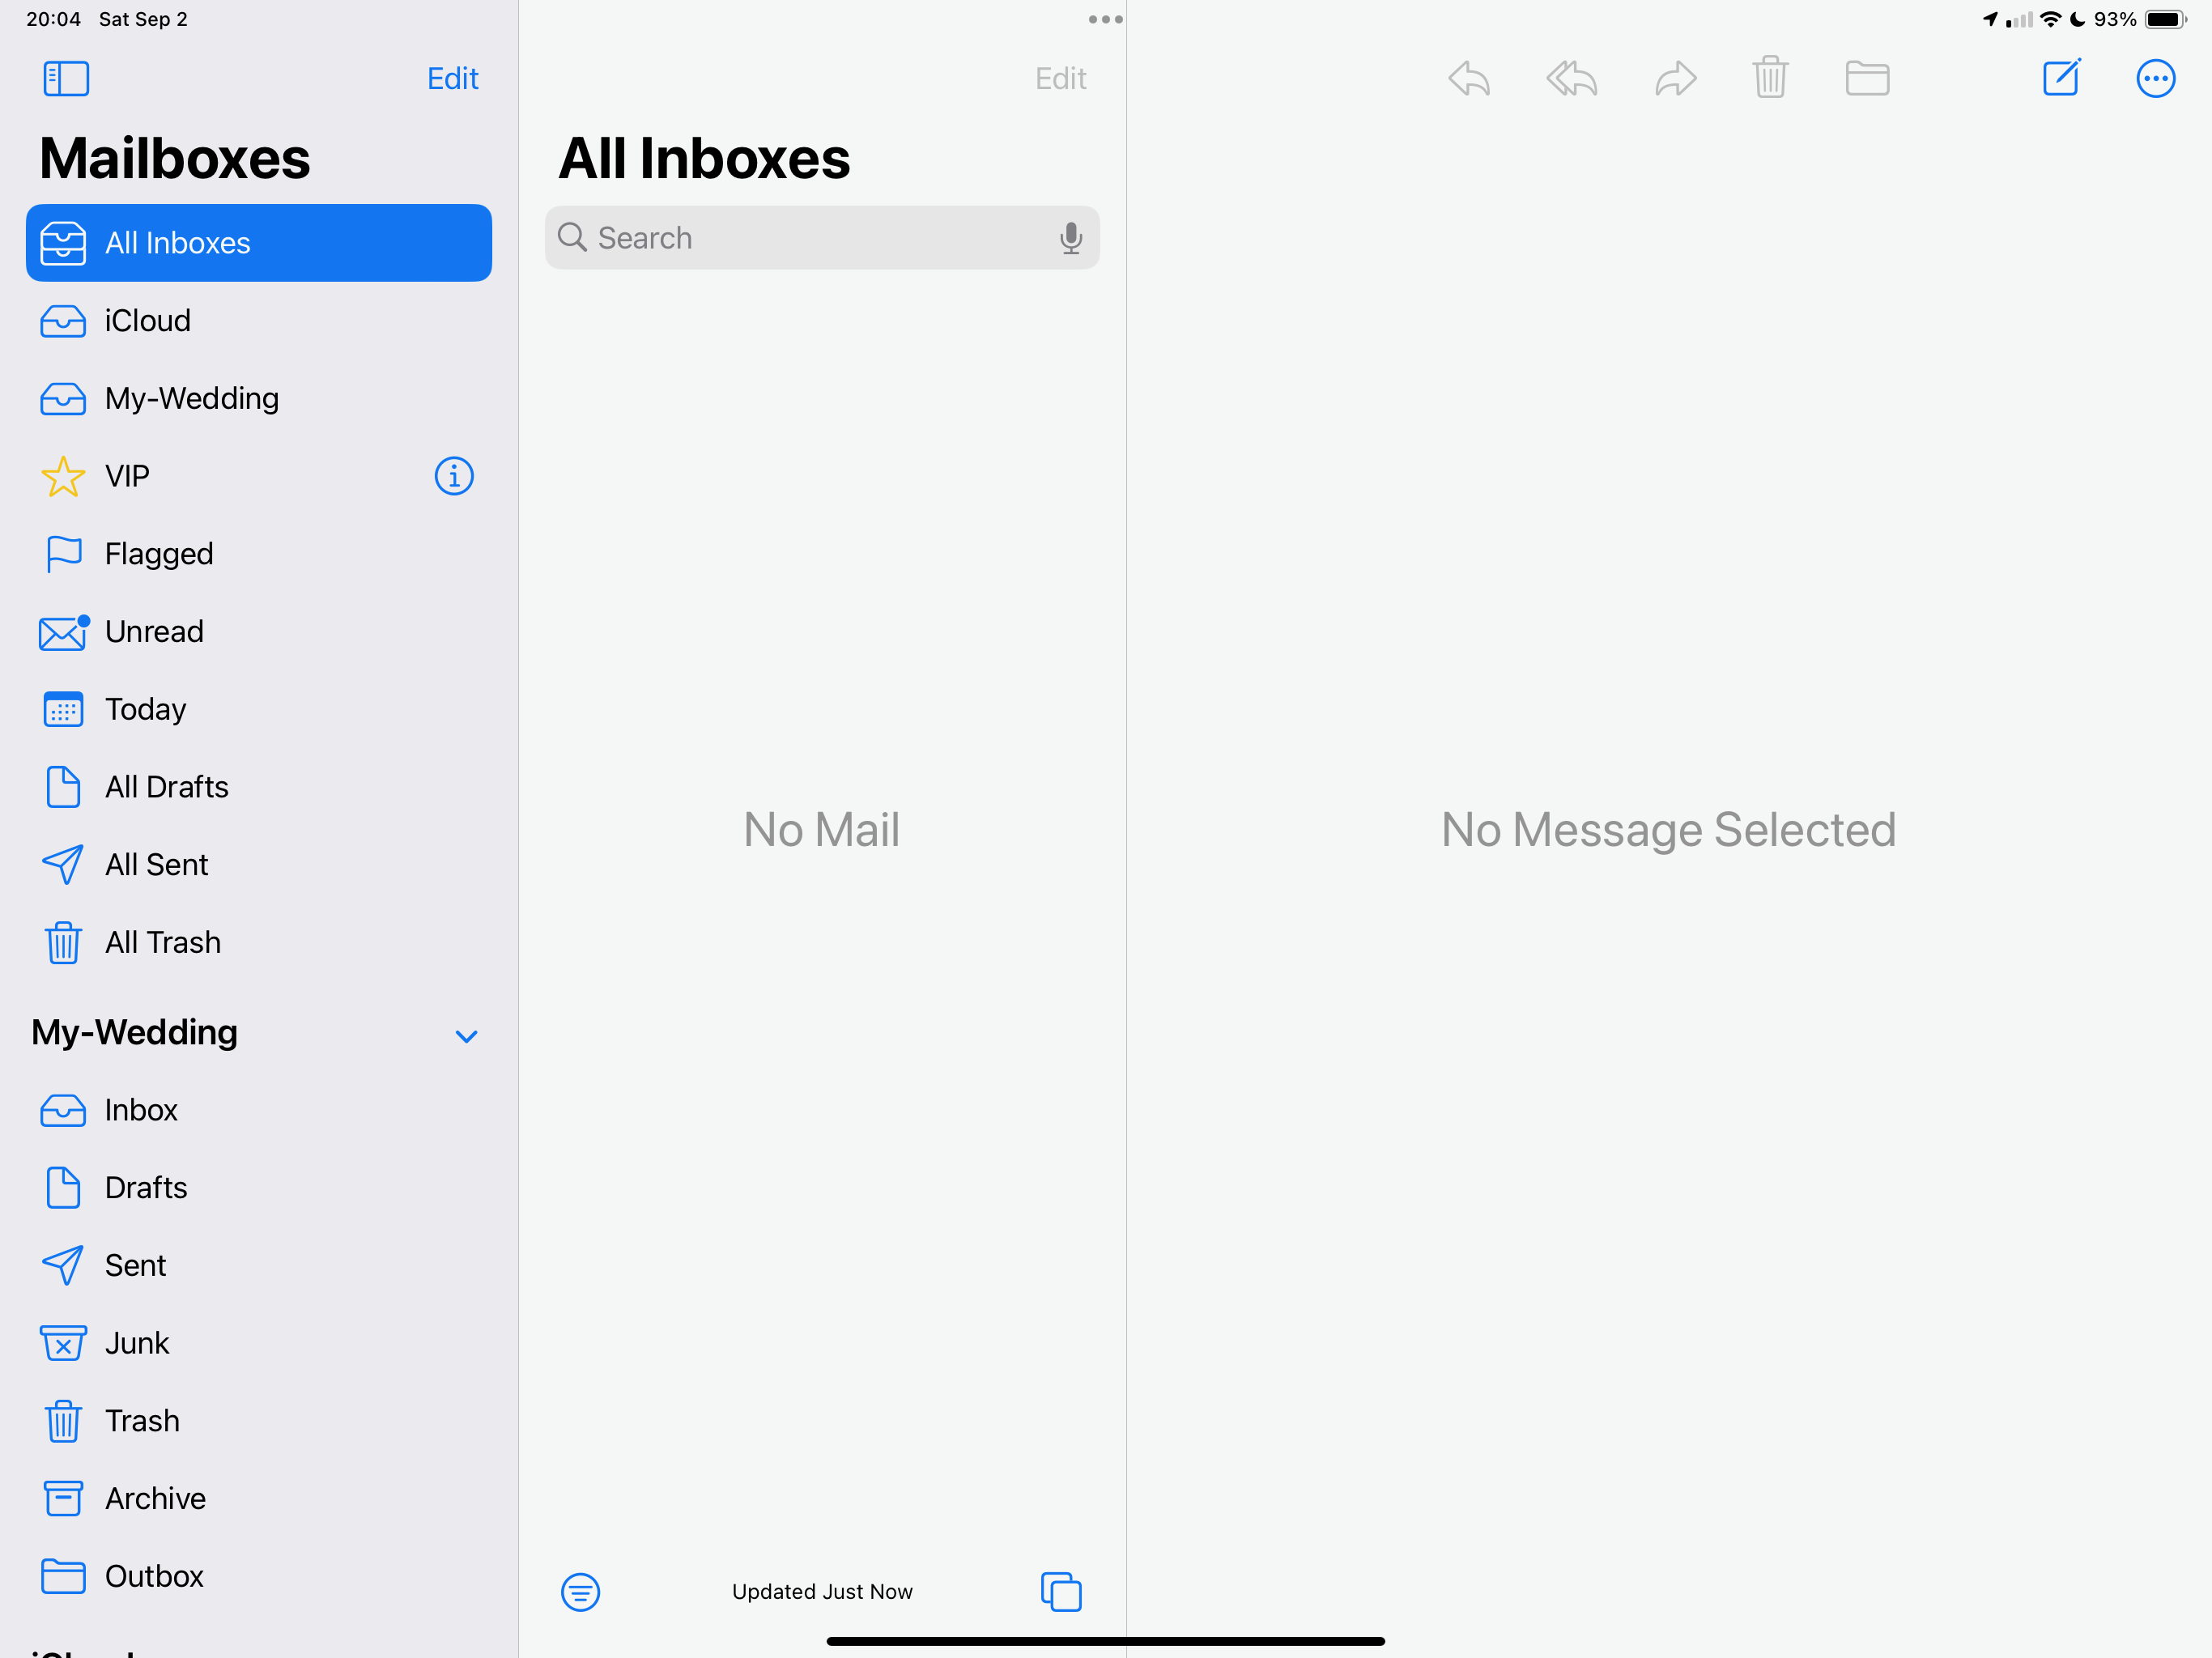Open My-Wedding Archive folder
This screenshot has width=2212, height=1658.
click(259, 1498)
